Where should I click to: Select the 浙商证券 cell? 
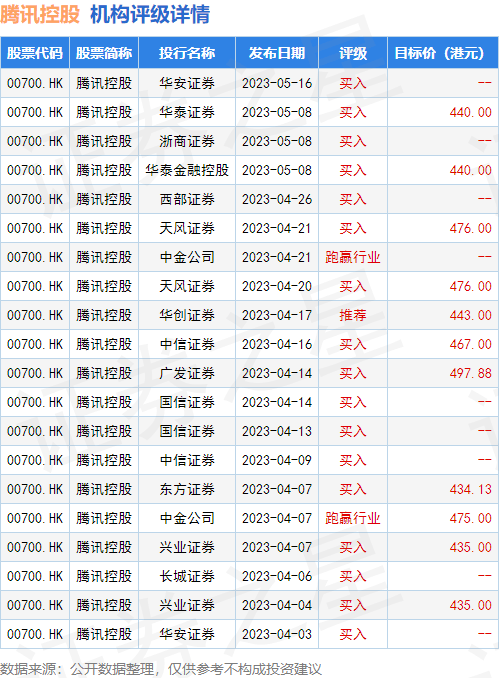pos(187,141)
